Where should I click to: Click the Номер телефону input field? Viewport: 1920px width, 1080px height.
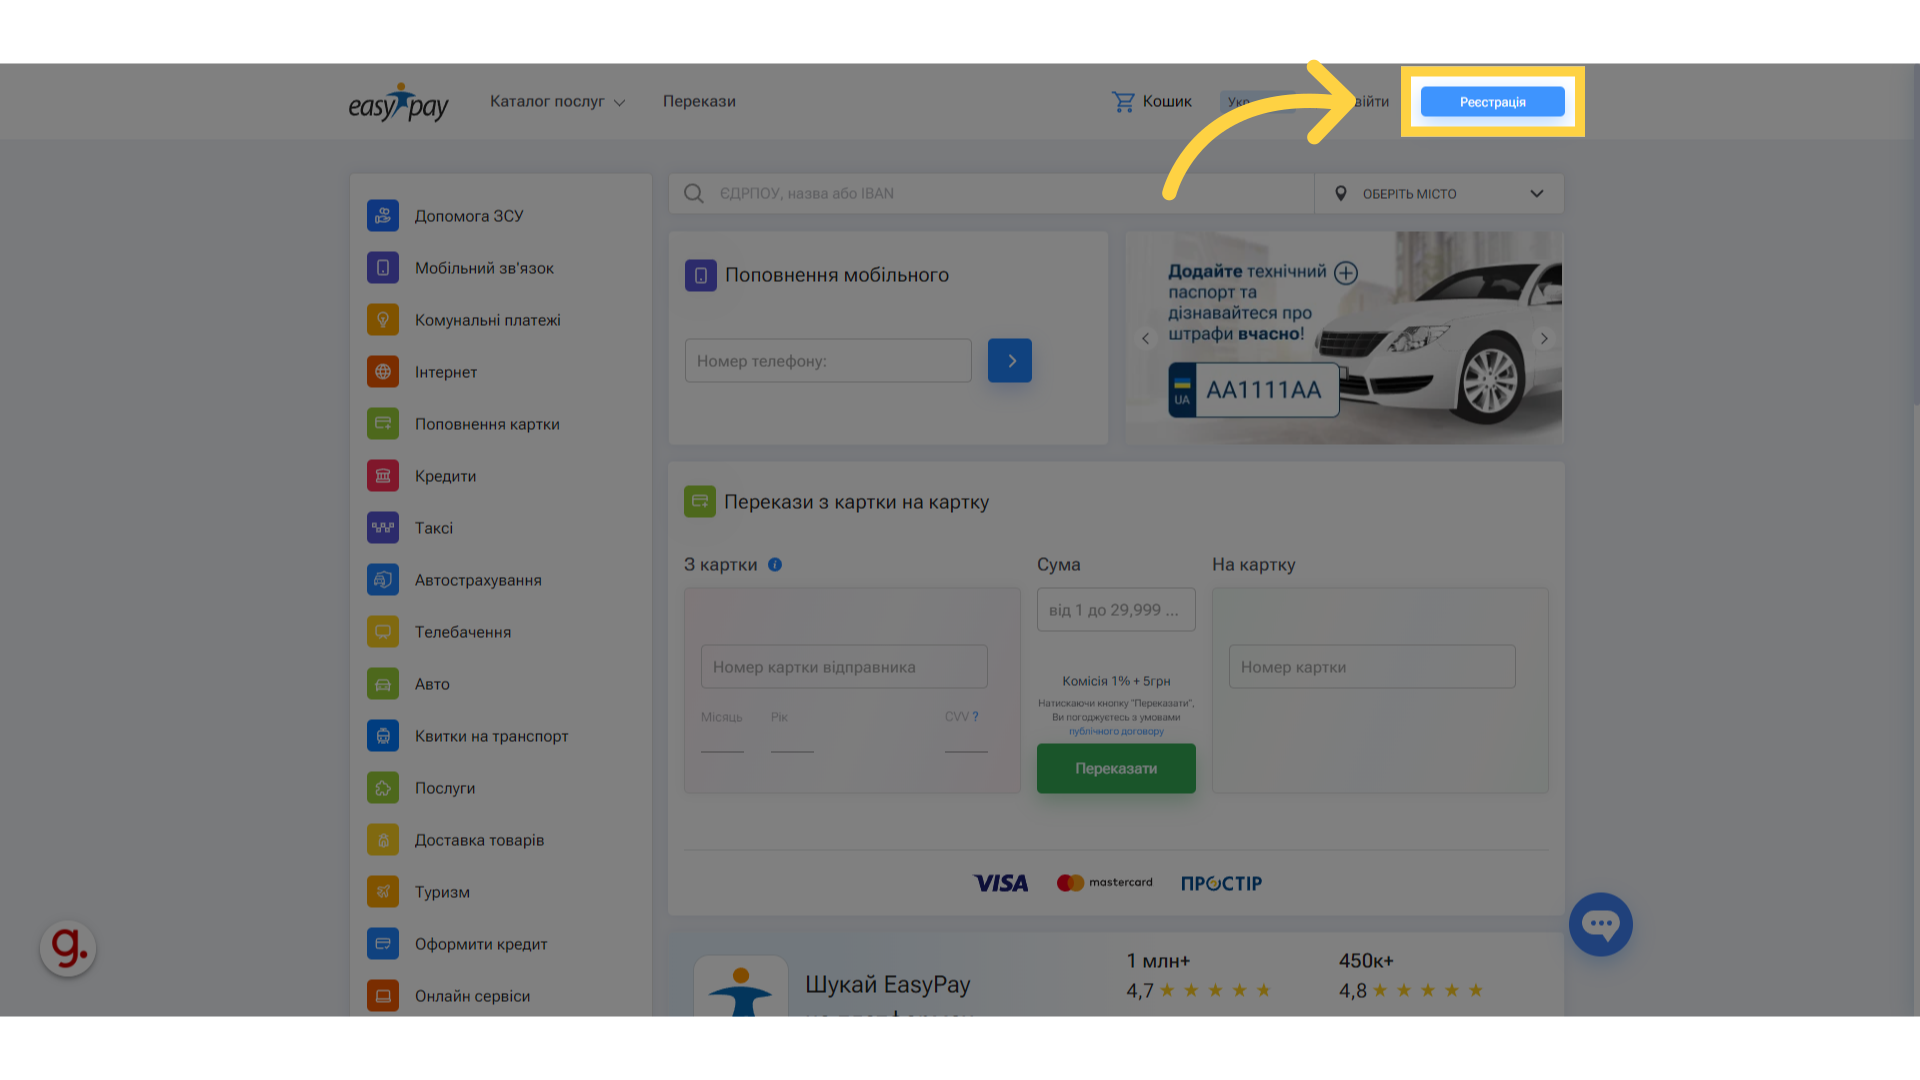click(x=828, y=361)
